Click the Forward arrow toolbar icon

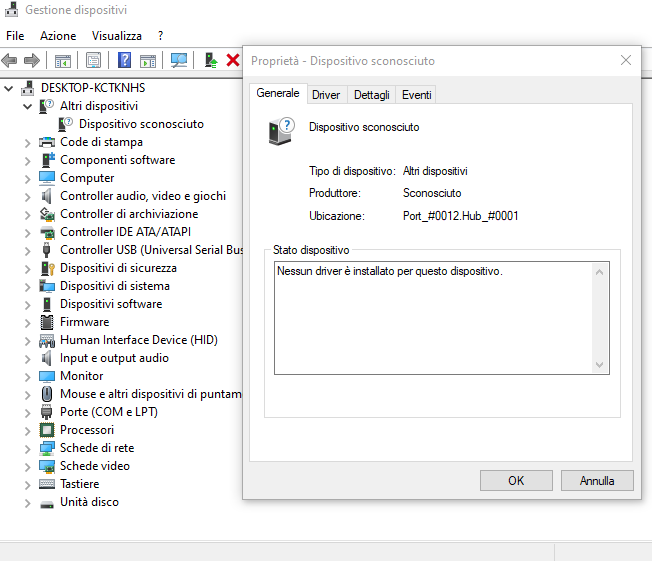[32, 61]
